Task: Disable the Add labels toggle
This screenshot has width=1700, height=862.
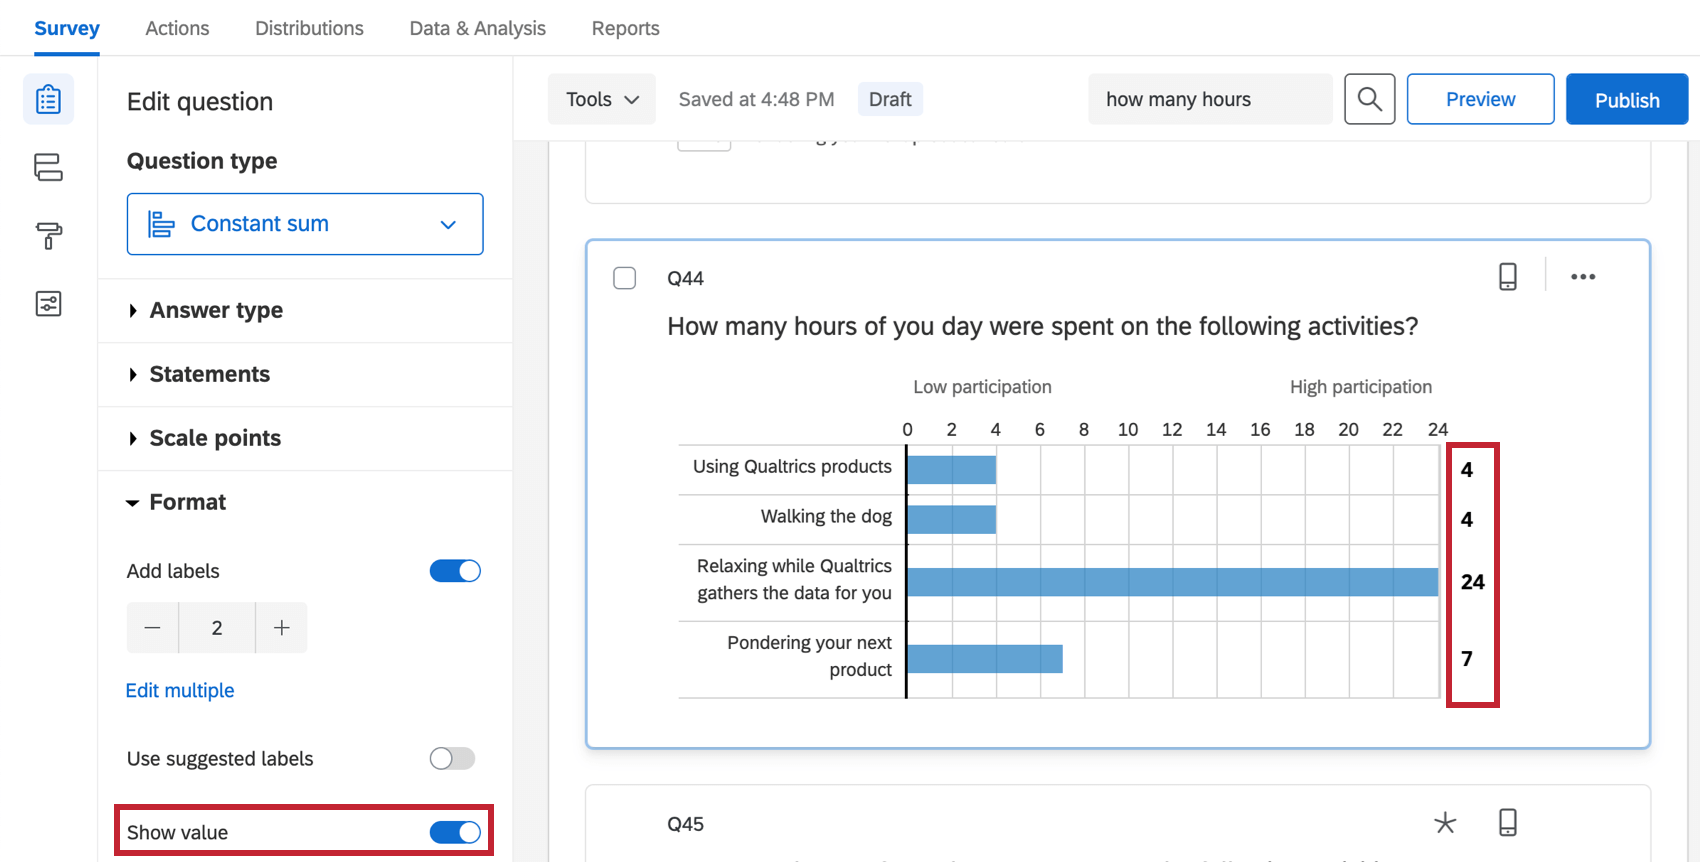Action: (455, 571)
